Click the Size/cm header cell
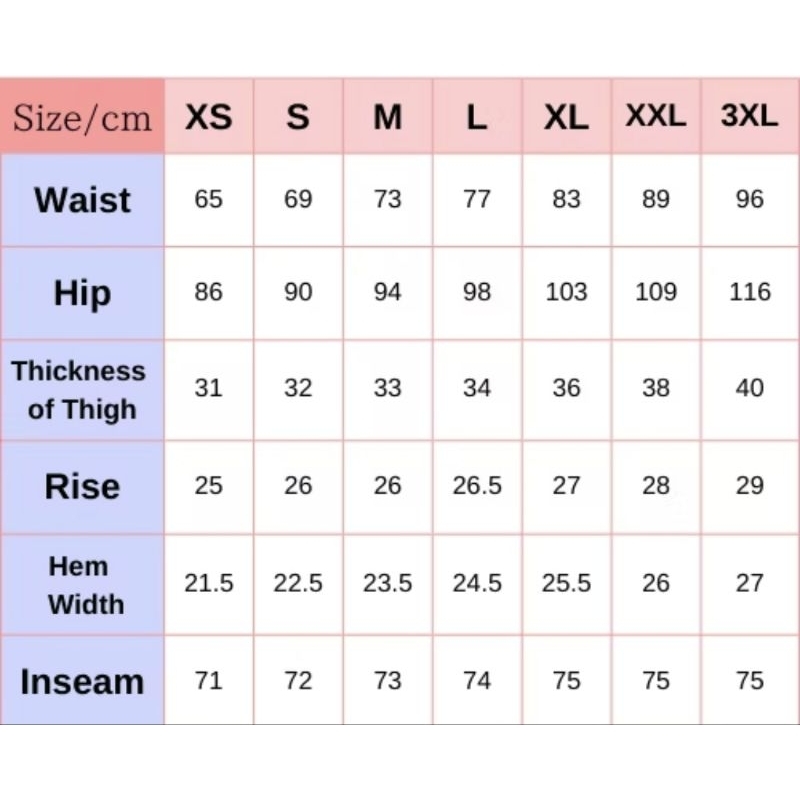 point(82,118)
